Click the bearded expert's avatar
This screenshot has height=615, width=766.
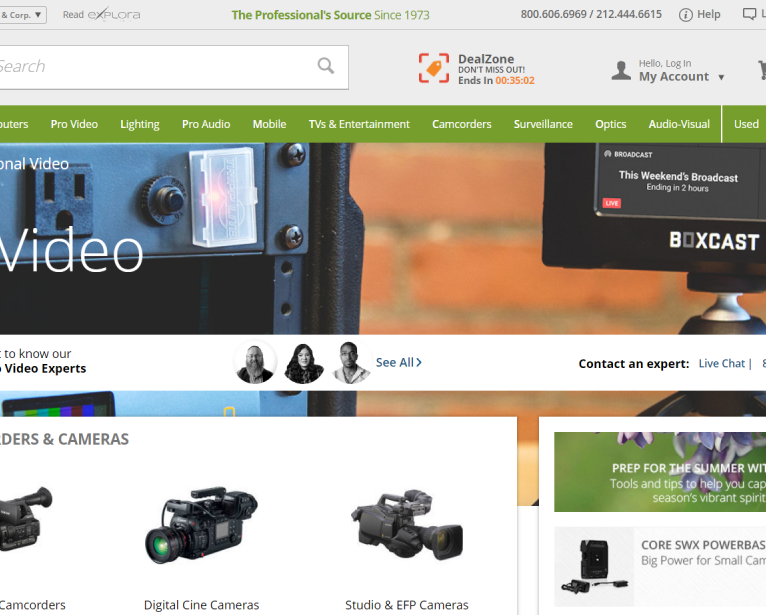point(255,363)
